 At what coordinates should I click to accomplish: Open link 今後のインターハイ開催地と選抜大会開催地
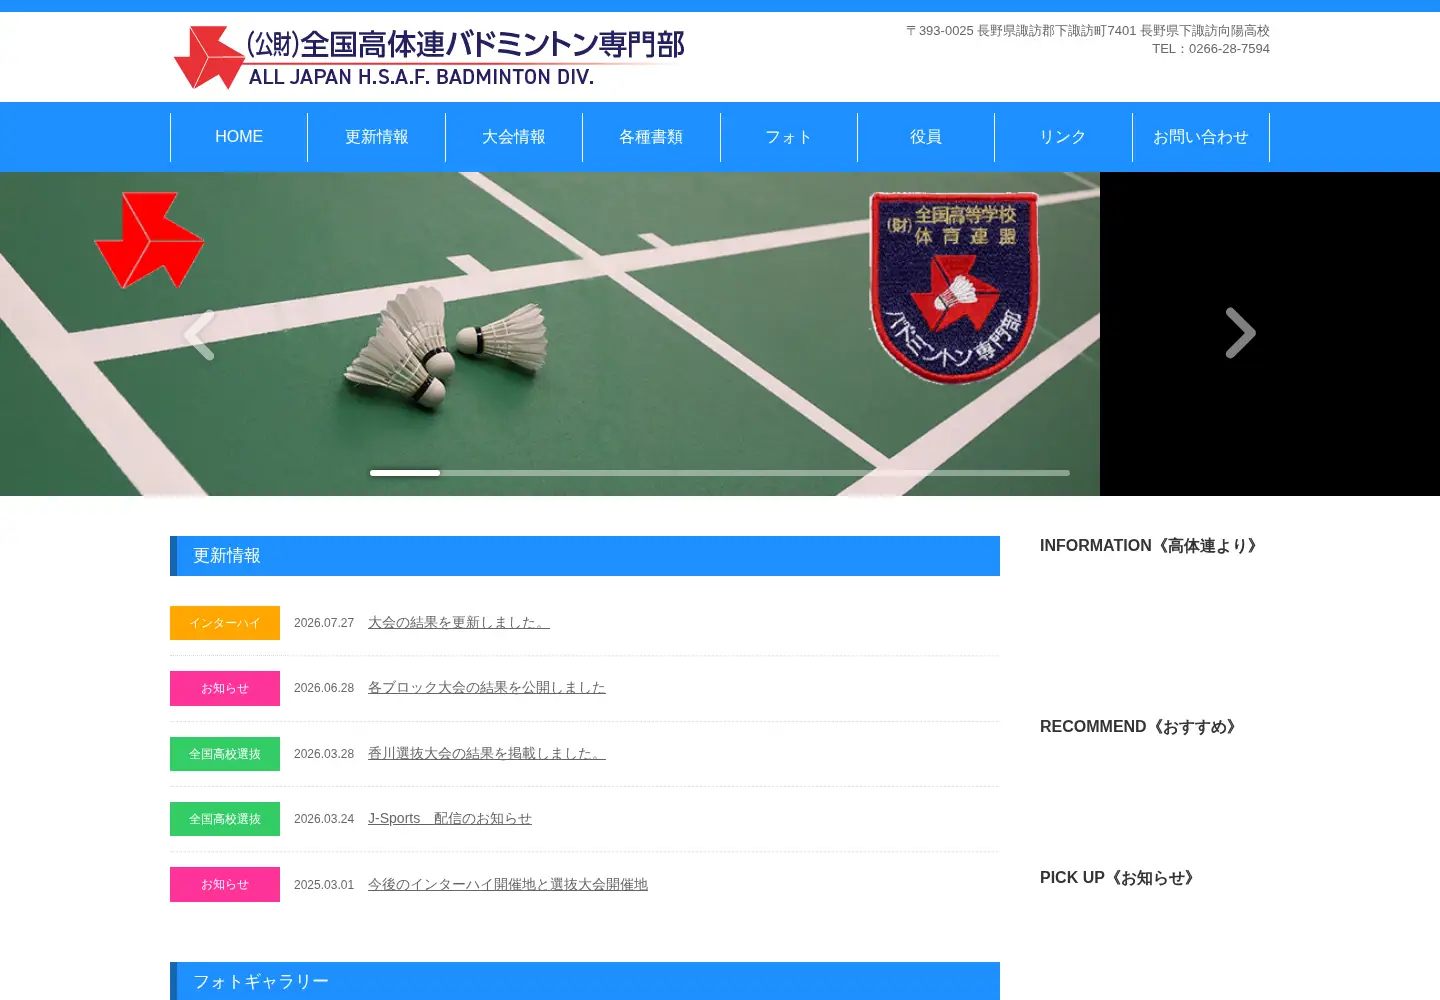tap(508, 884)
